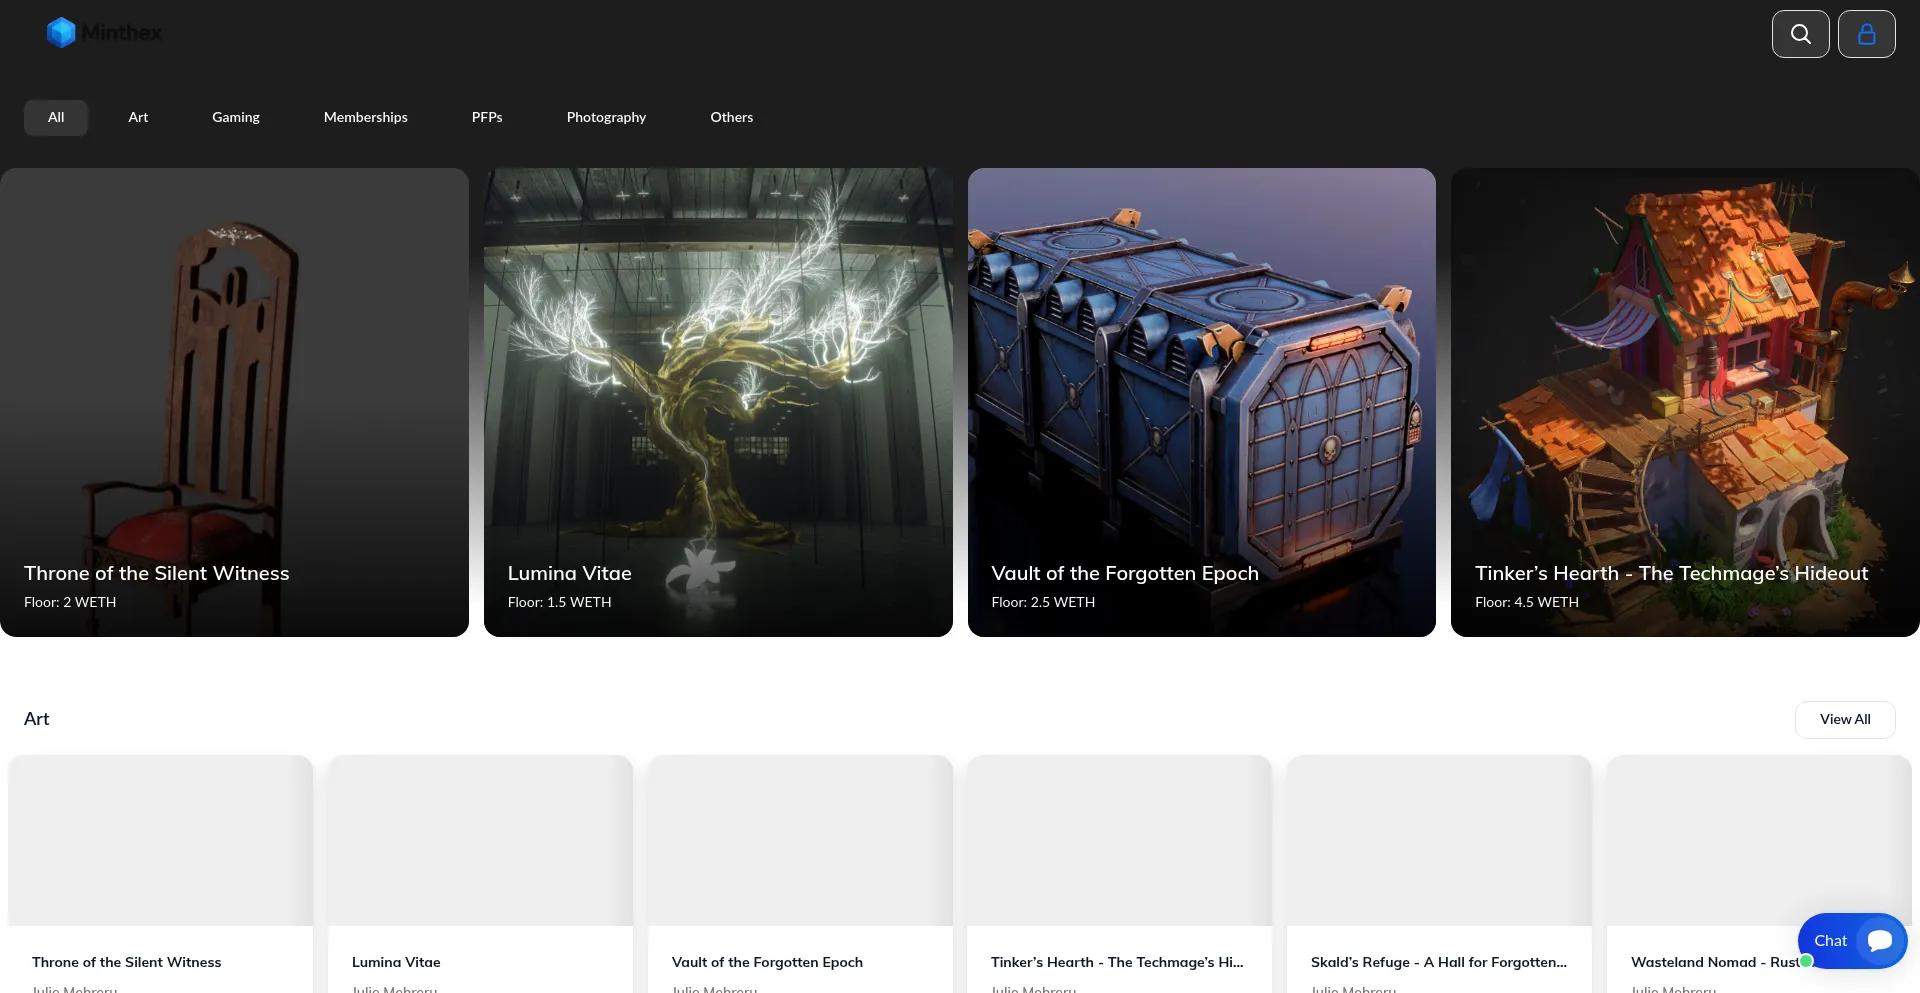
Task: Click the search magnifier icon
Action: point(1800,34)
